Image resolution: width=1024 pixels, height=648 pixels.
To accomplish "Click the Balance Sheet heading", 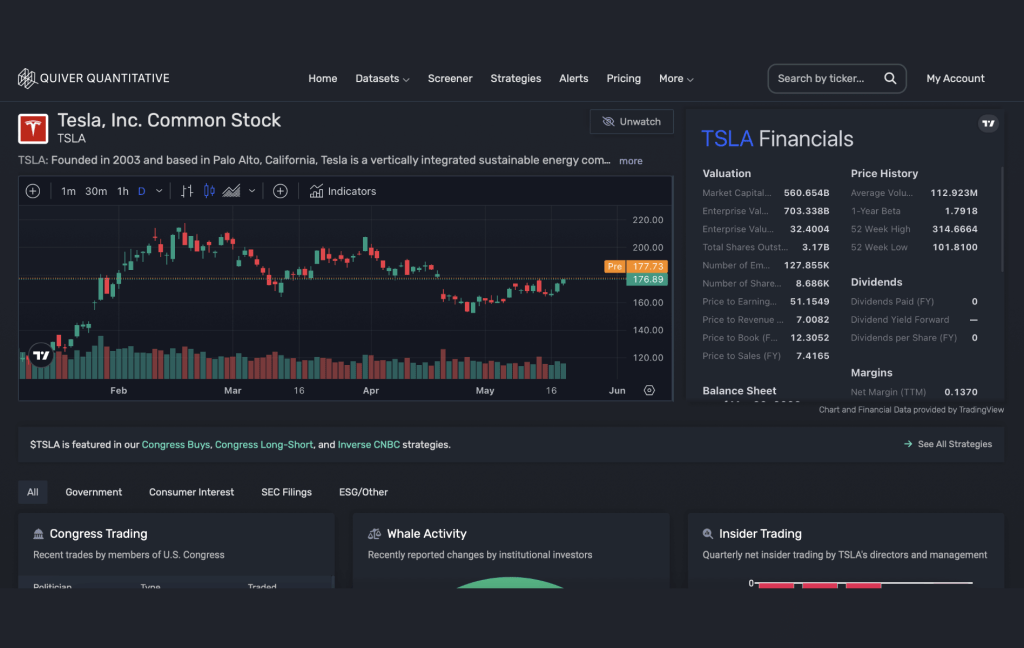I will point(739,391).
